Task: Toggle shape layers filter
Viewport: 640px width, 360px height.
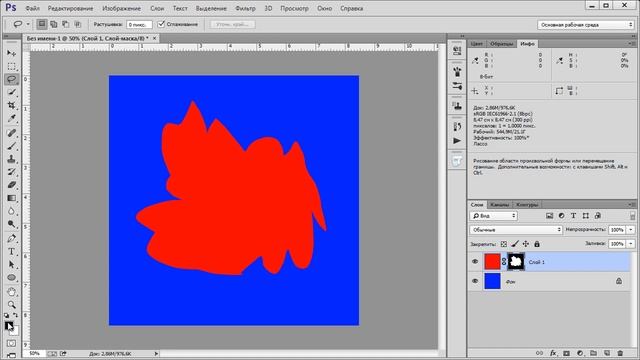Action: [586, 216]
